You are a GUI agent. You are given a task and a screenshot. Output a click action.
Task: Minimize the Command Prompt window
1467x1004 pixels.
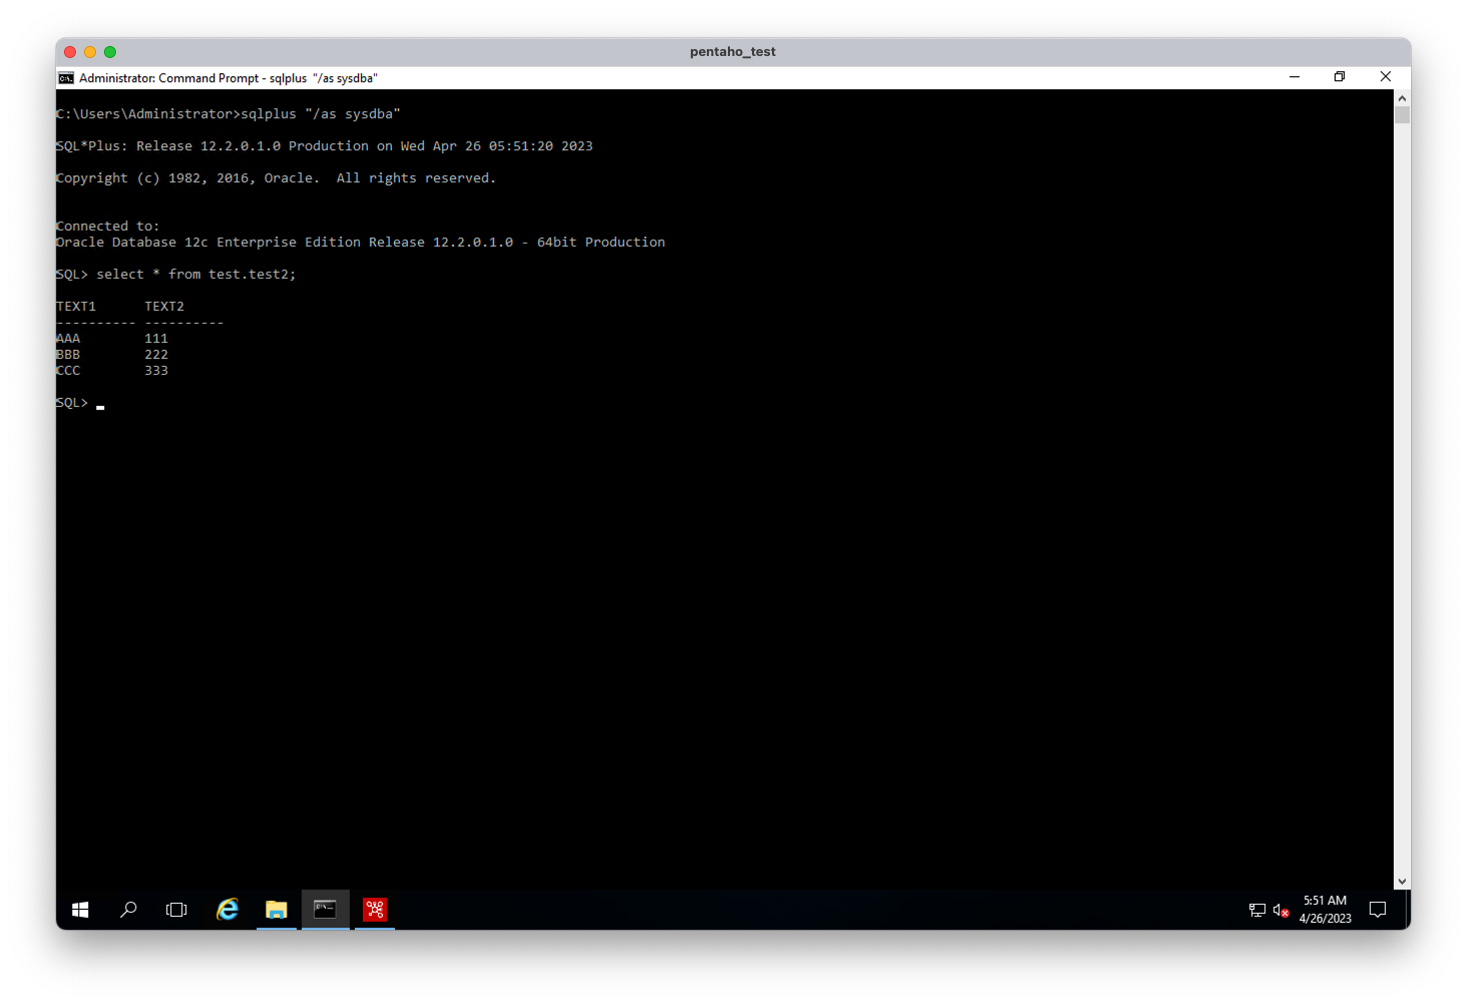pos(1294,77)
